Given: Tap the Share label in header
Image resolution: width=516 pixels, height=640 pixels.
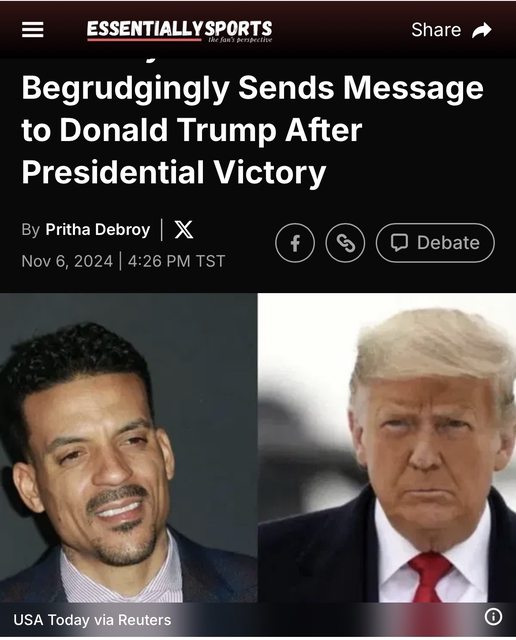Looking at the screenshot, I should [436, 30].
